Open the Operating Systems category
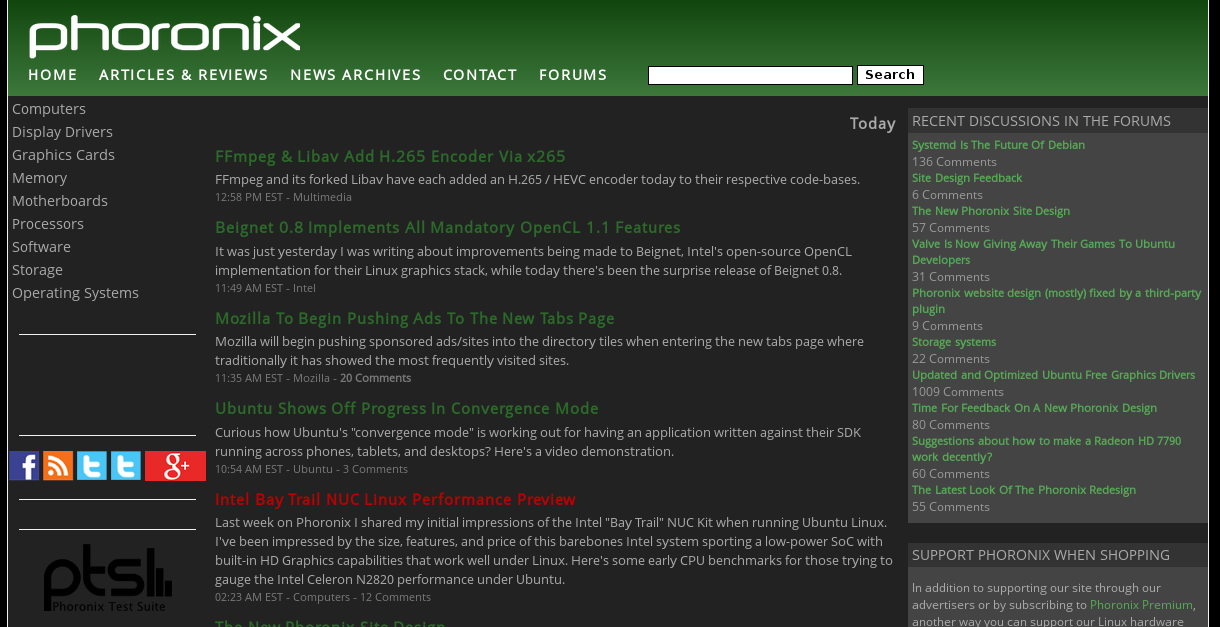This screenshot has width=1220, height=627. click(x=75, y=293)
